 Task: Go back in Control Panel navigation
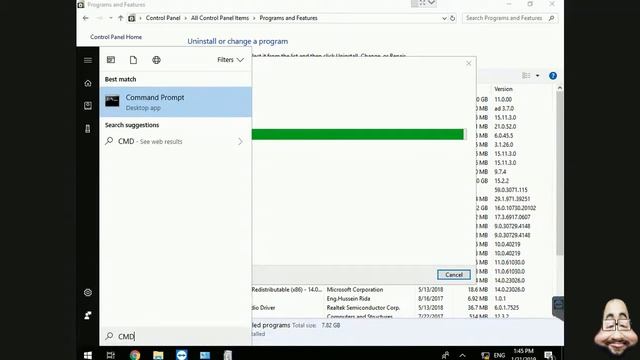tap(85, 18)
